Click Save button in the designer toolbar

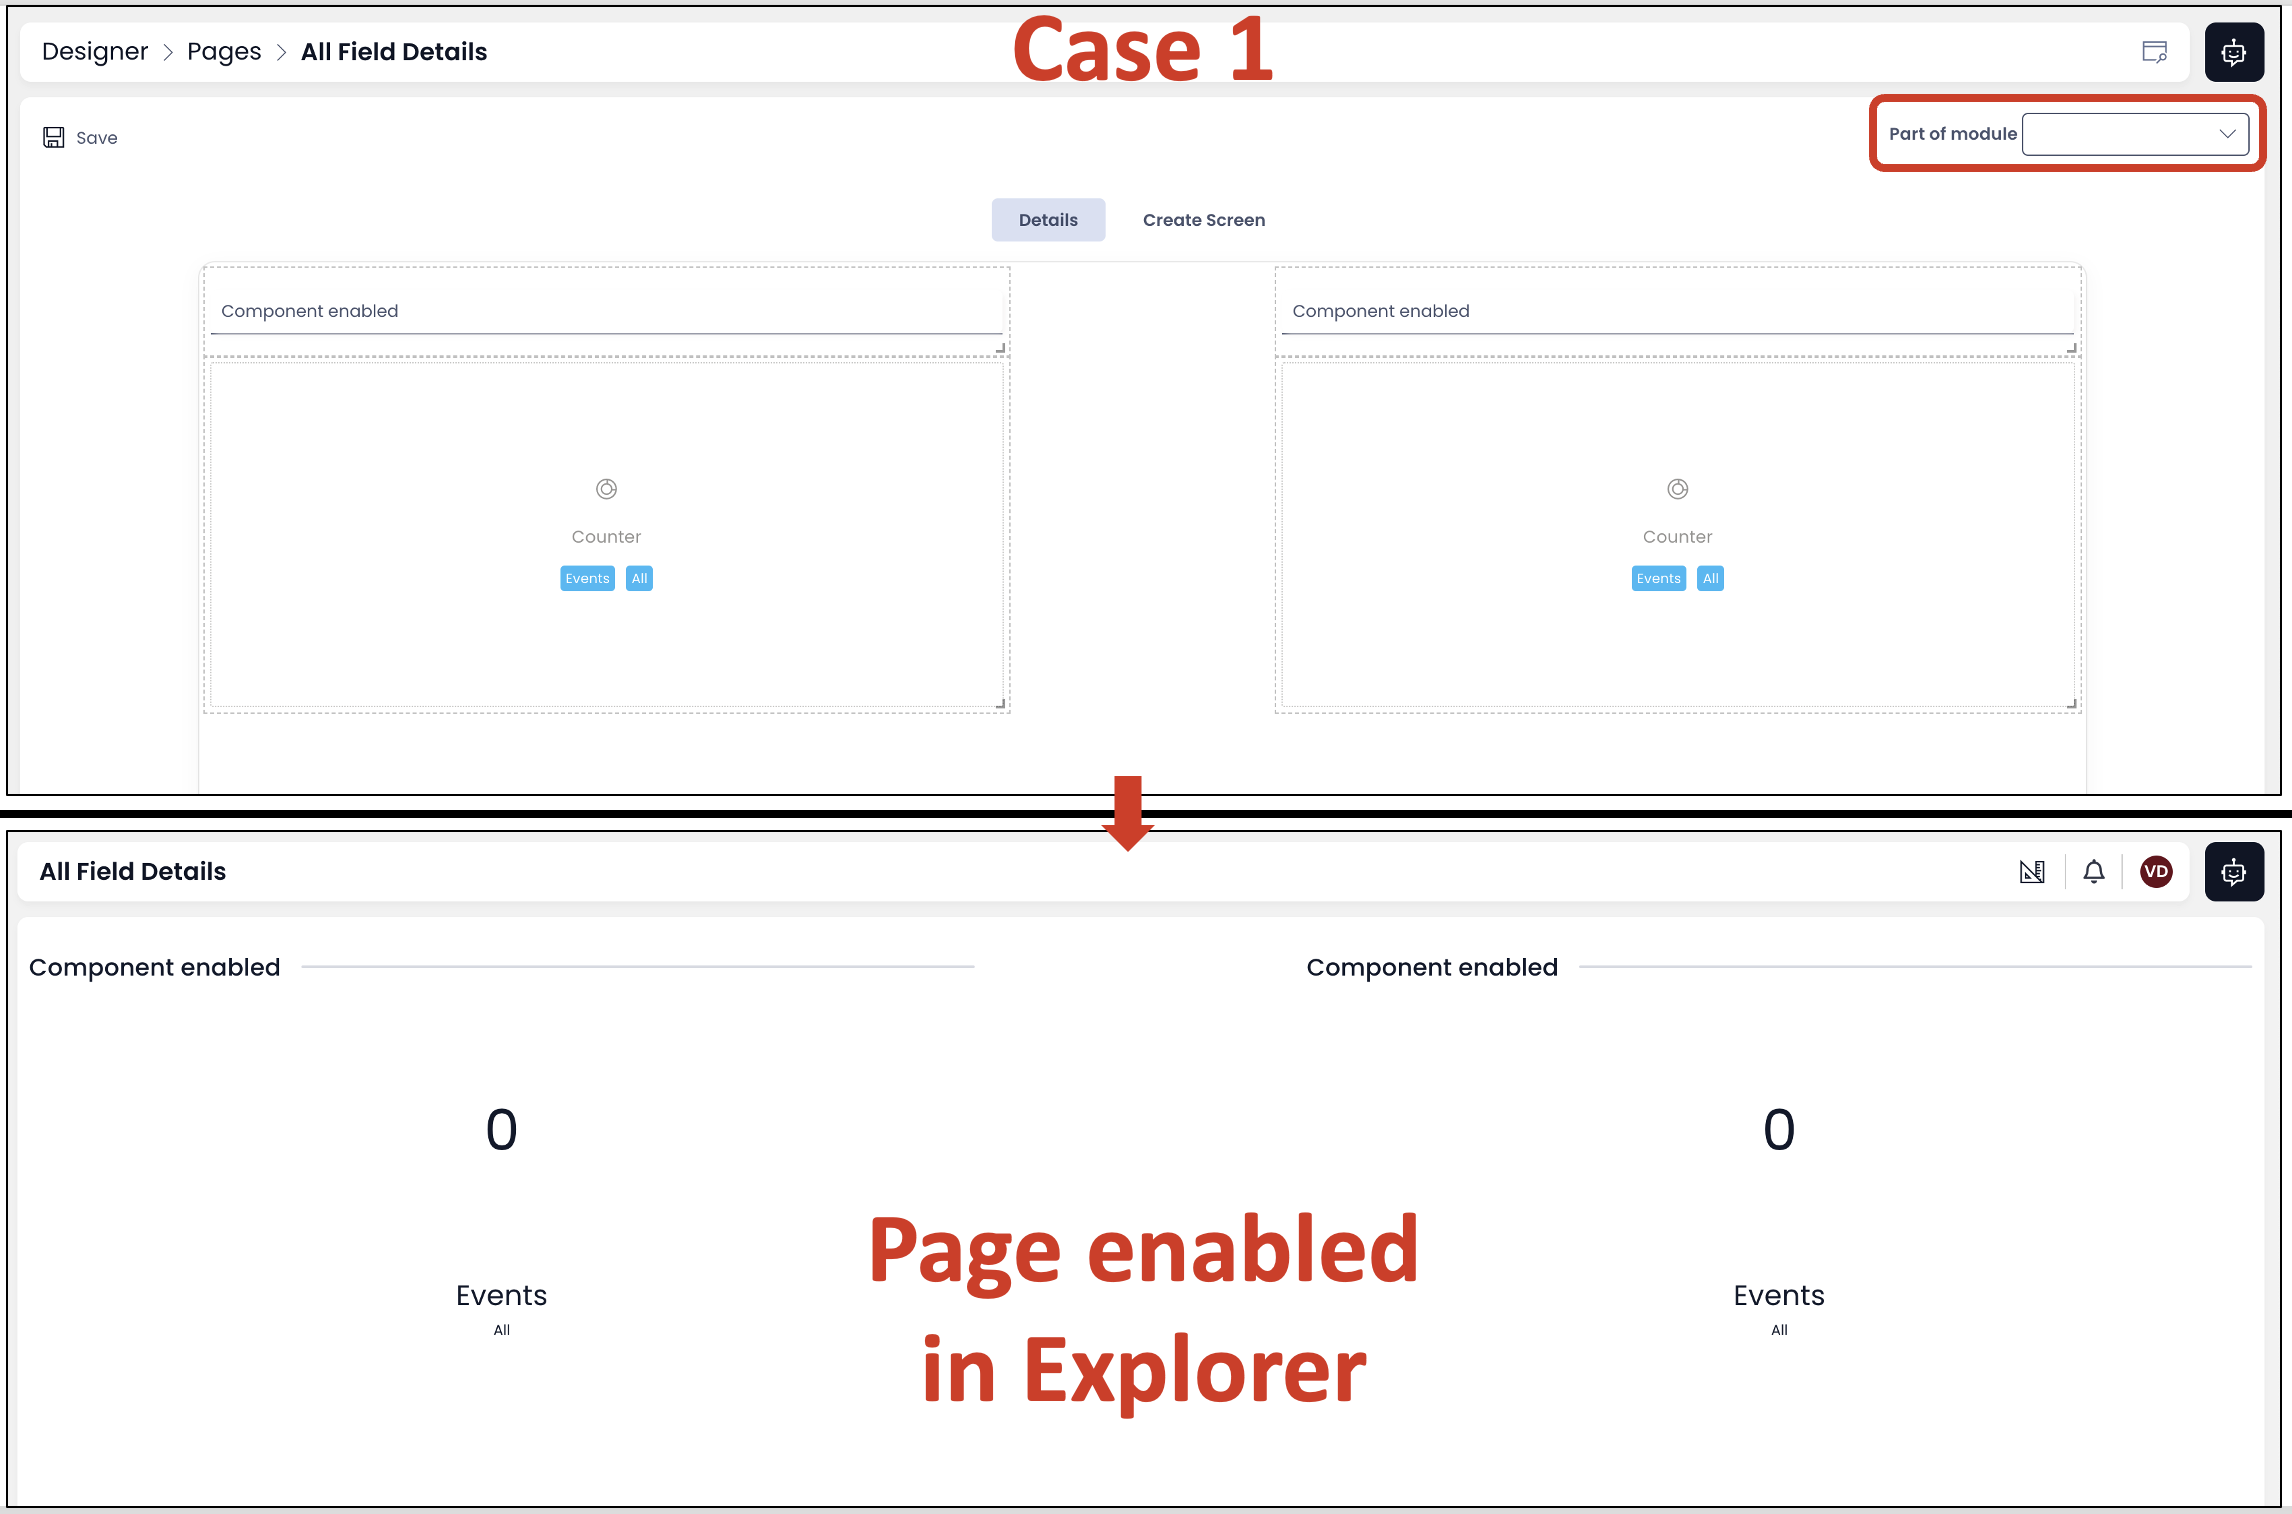pos(84,137)
